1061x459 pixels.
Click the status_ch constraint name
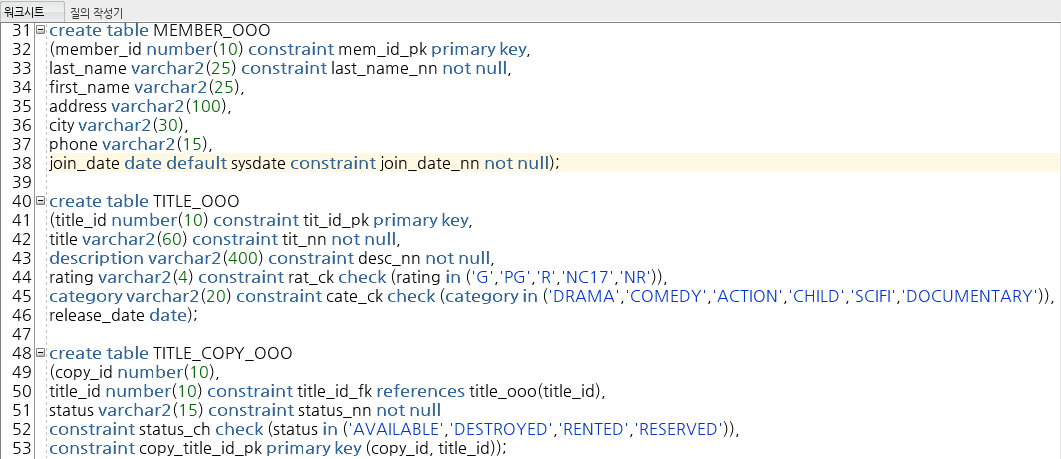pyautogui.click(x=175, y=429)
